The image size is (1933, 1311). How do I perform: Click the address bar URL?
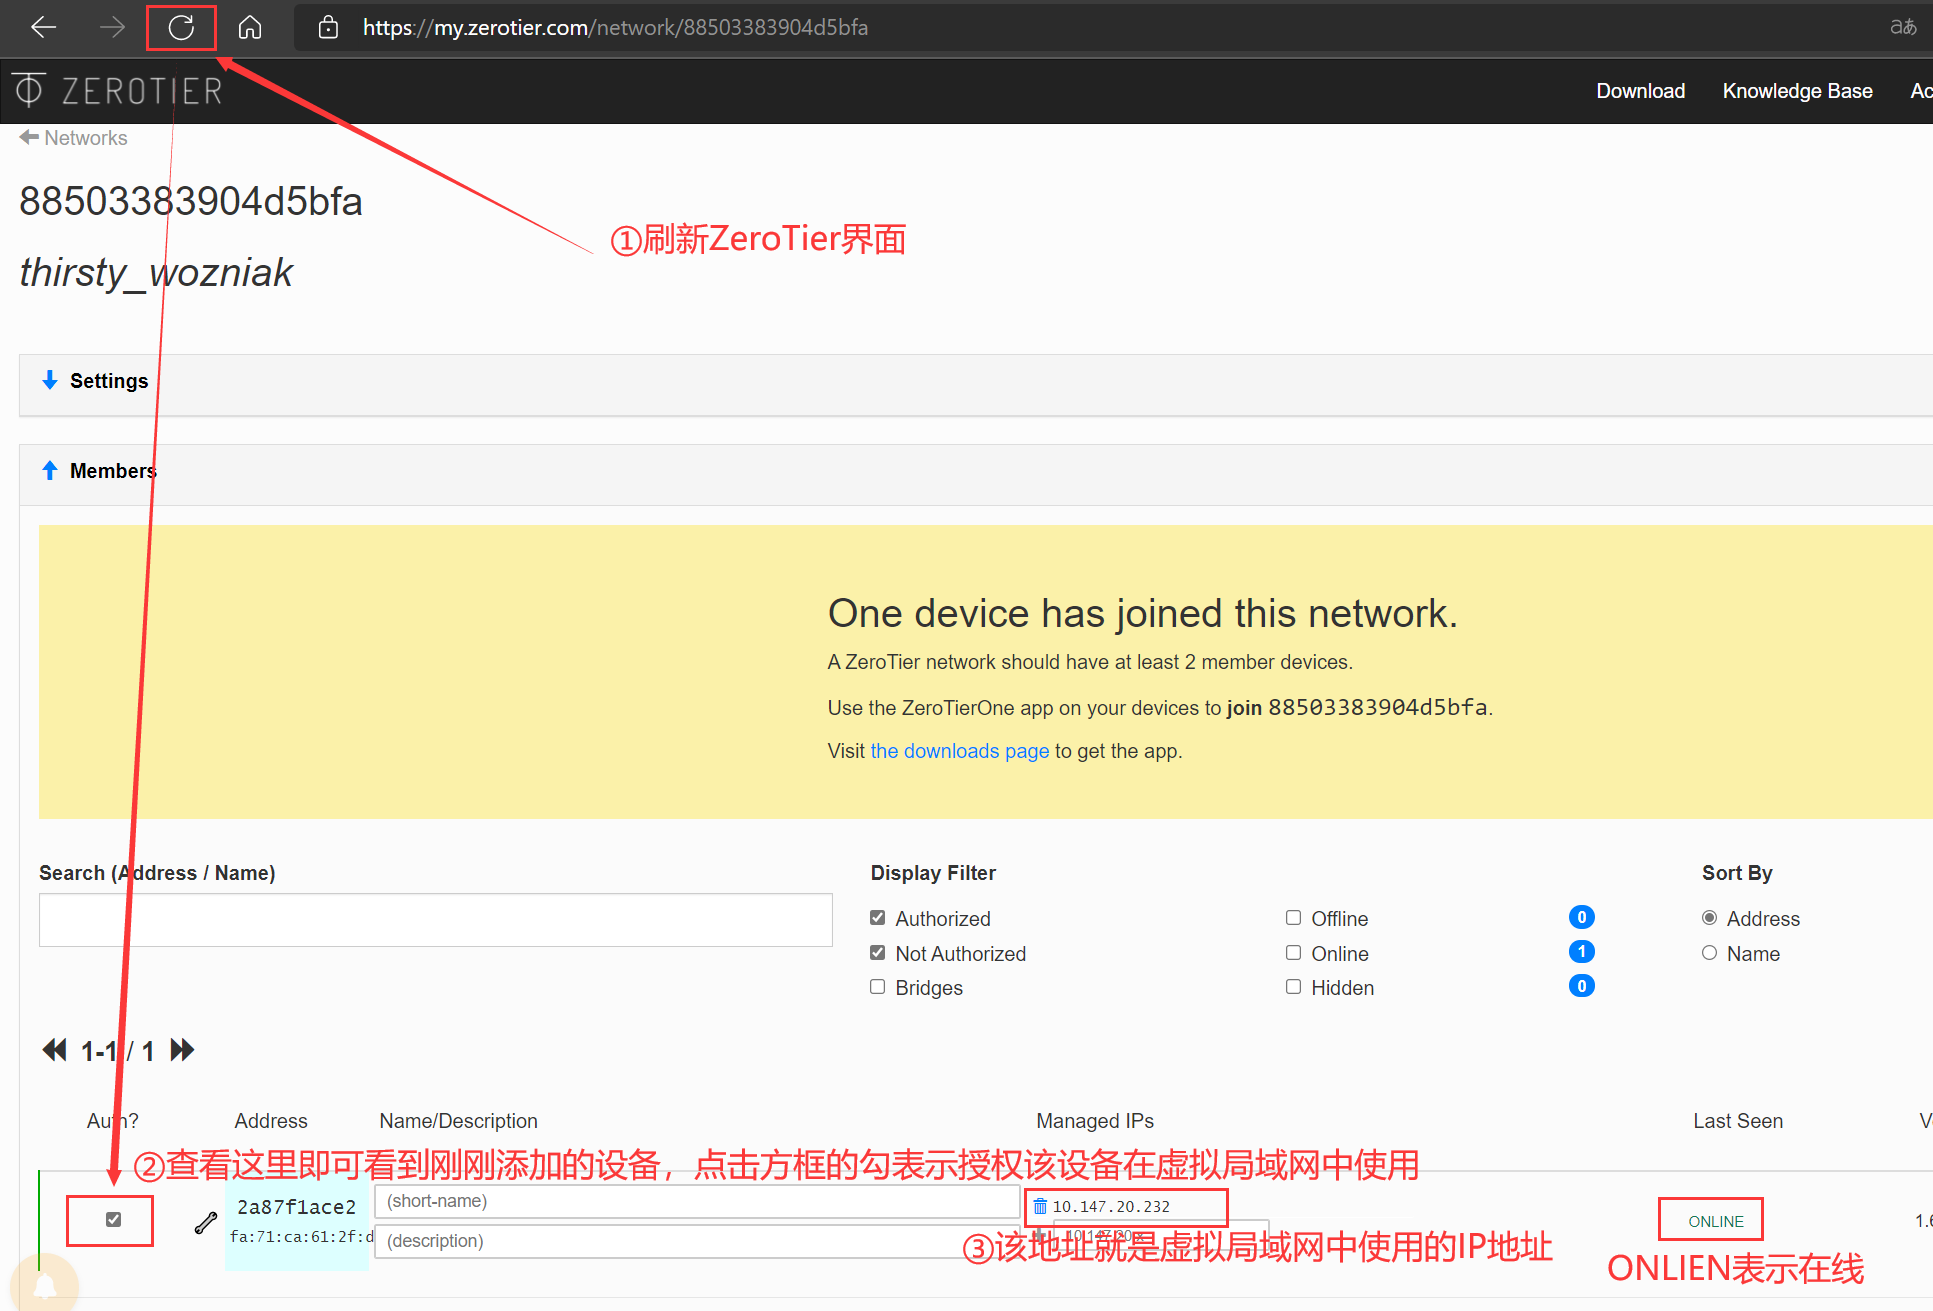pos(615,27)
